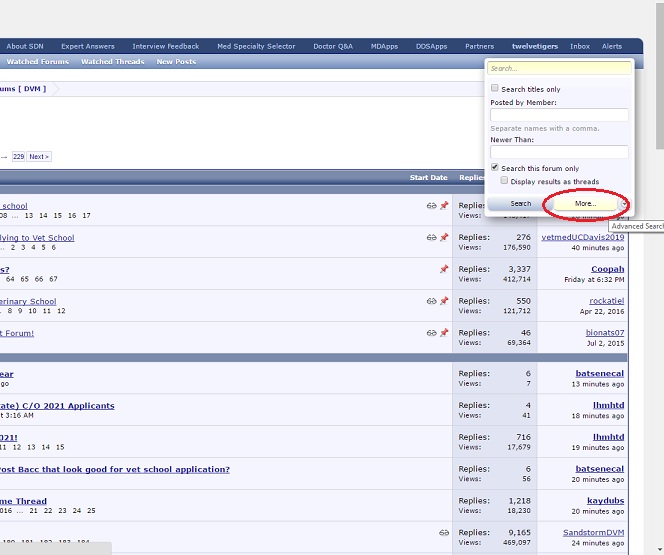664x555 pixels.
Task: Click pin icon in rockatiel's thread row
Action: (x=444, y=301)
